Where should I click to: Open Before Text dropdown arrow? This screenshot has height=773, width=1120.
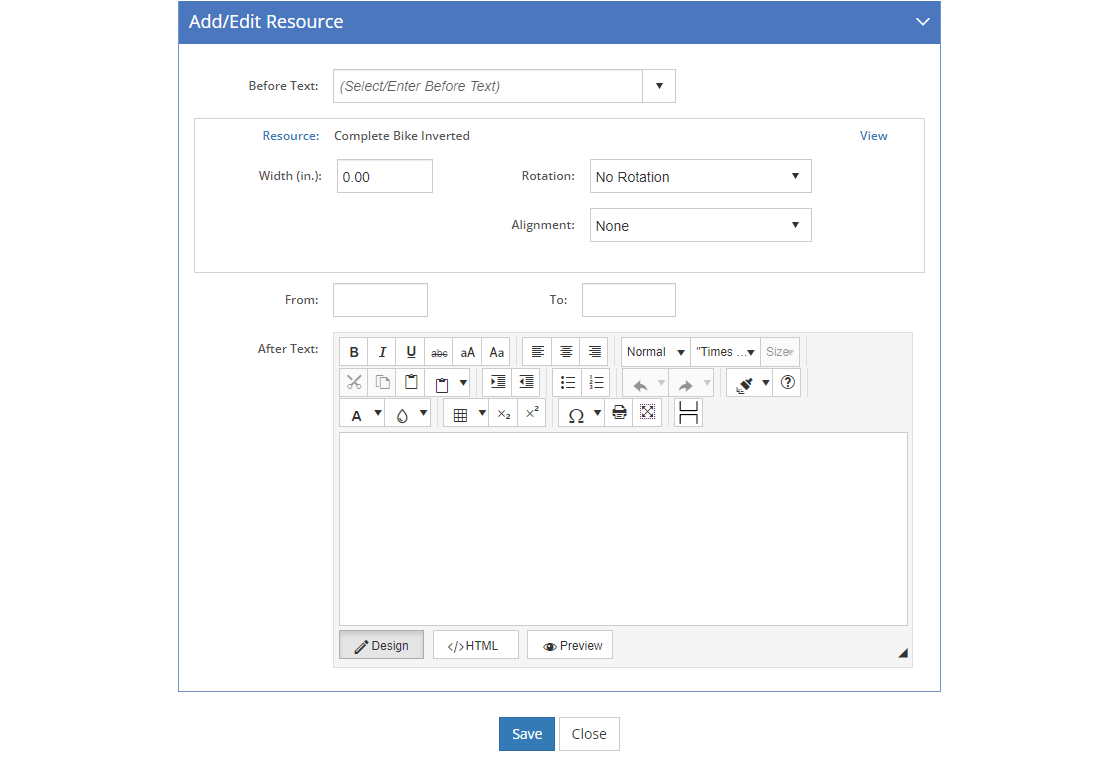point(659,86)
